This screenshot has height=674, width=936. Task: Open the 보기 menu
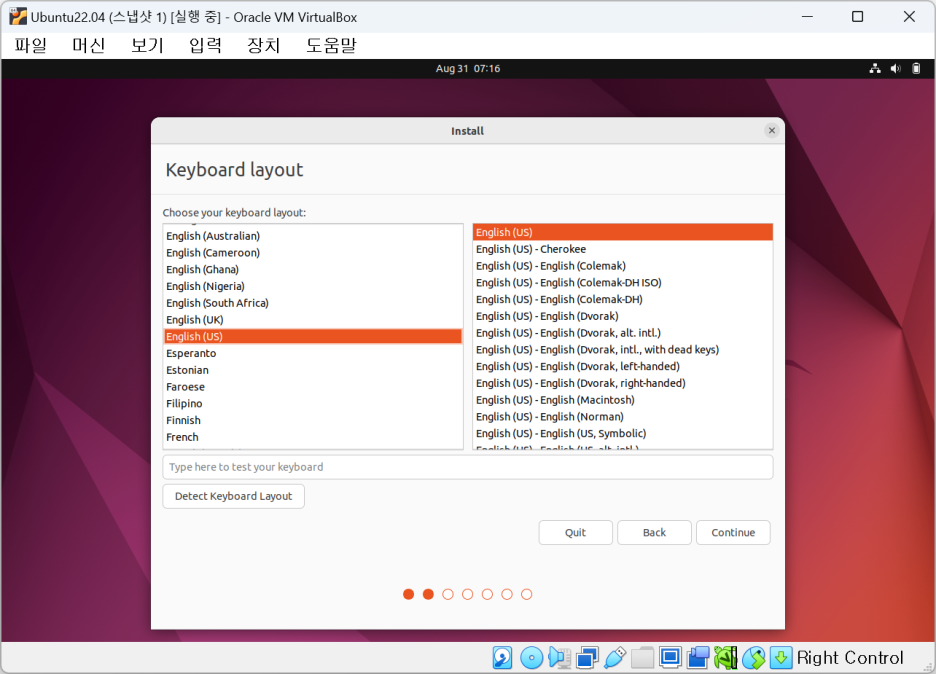click(x=147, y=45)
